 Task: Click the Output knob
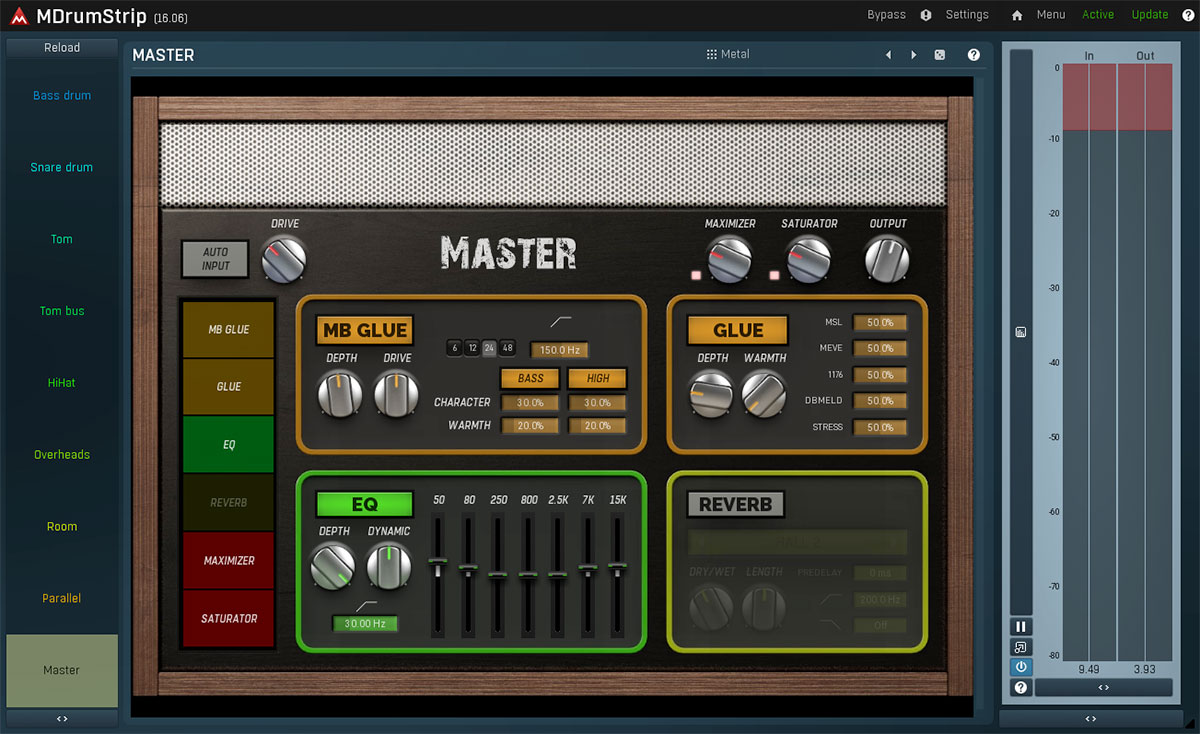coord(887,260)
